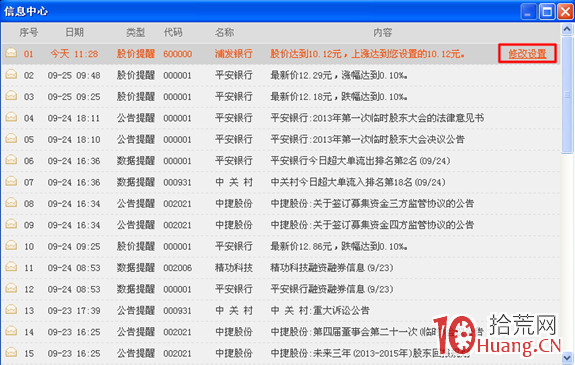
Task: Click stock code 600000
Action: tap(177, 54)
